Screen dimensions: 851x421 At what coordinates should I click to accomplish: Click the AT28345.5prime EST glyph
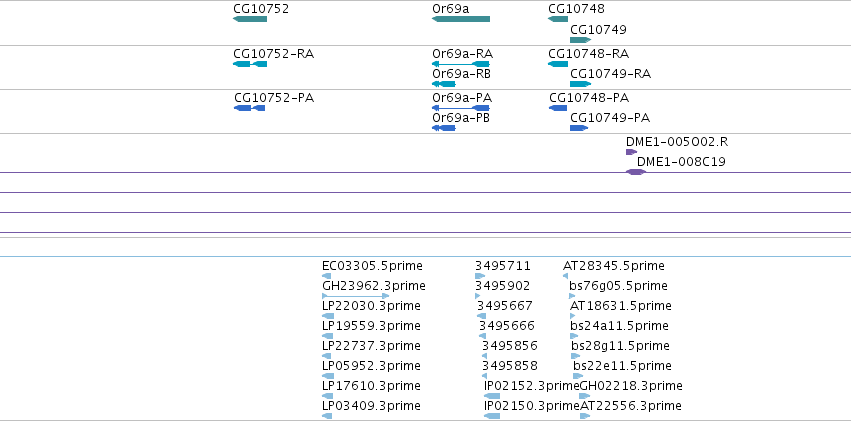pos(566,276)
